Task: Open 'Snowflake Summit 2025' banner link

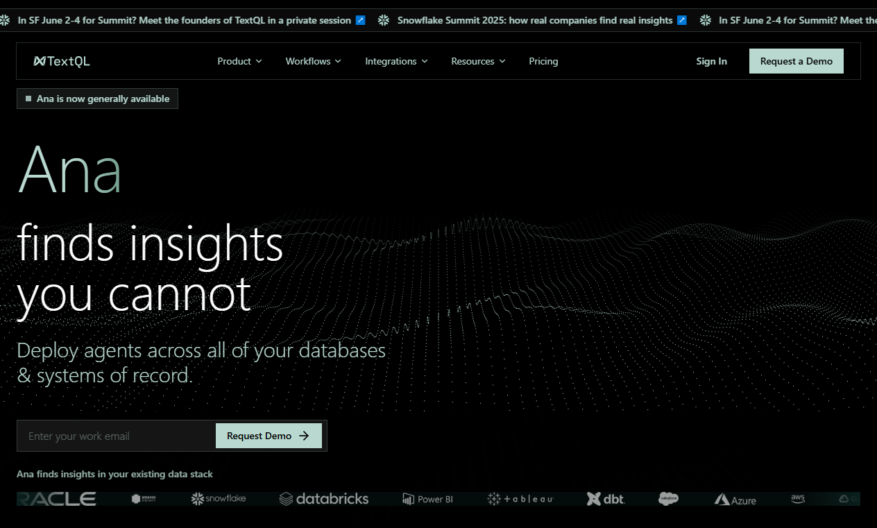Action: 535,20
